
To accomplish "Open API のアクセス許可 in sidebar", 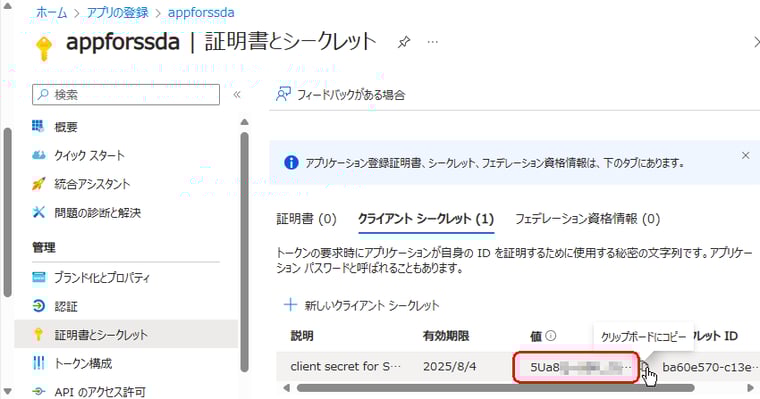I will 100,392.
